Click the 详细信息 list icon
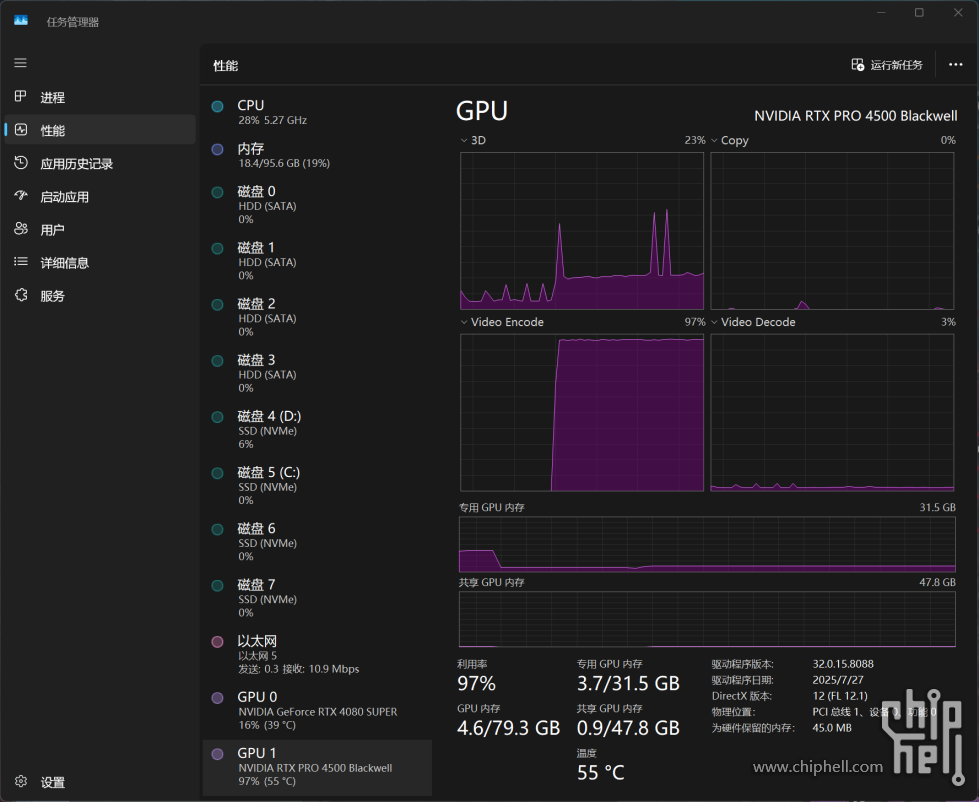This screenshot has height=802, width=979. point(21,262)
